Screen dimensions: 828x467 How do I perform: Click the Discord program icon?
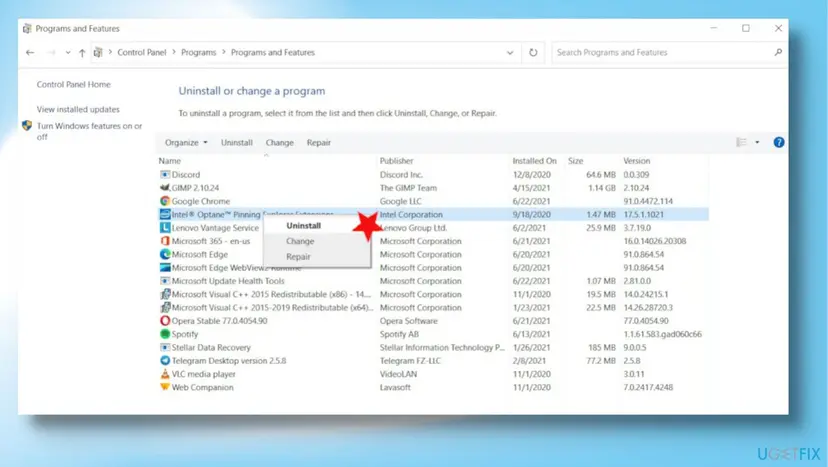(165, 174)
